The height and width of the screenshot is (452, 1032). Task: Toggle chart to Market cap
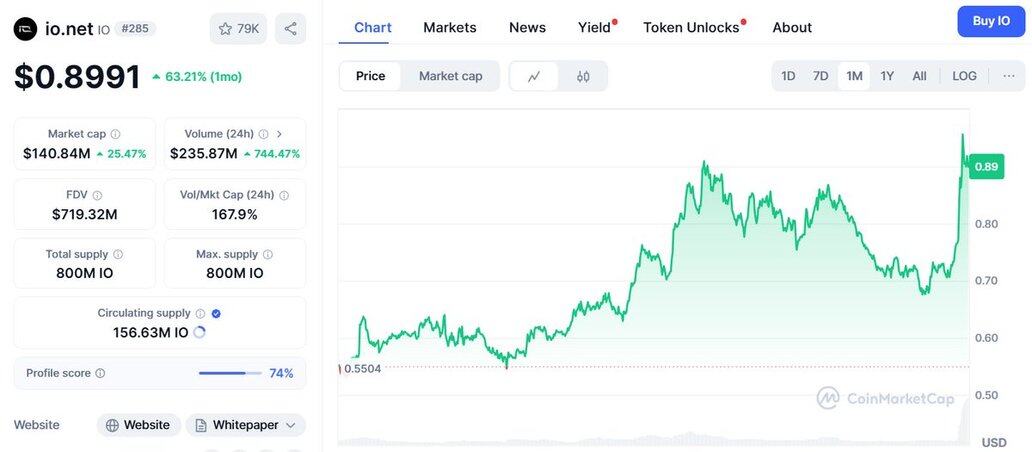coord(450,76)
